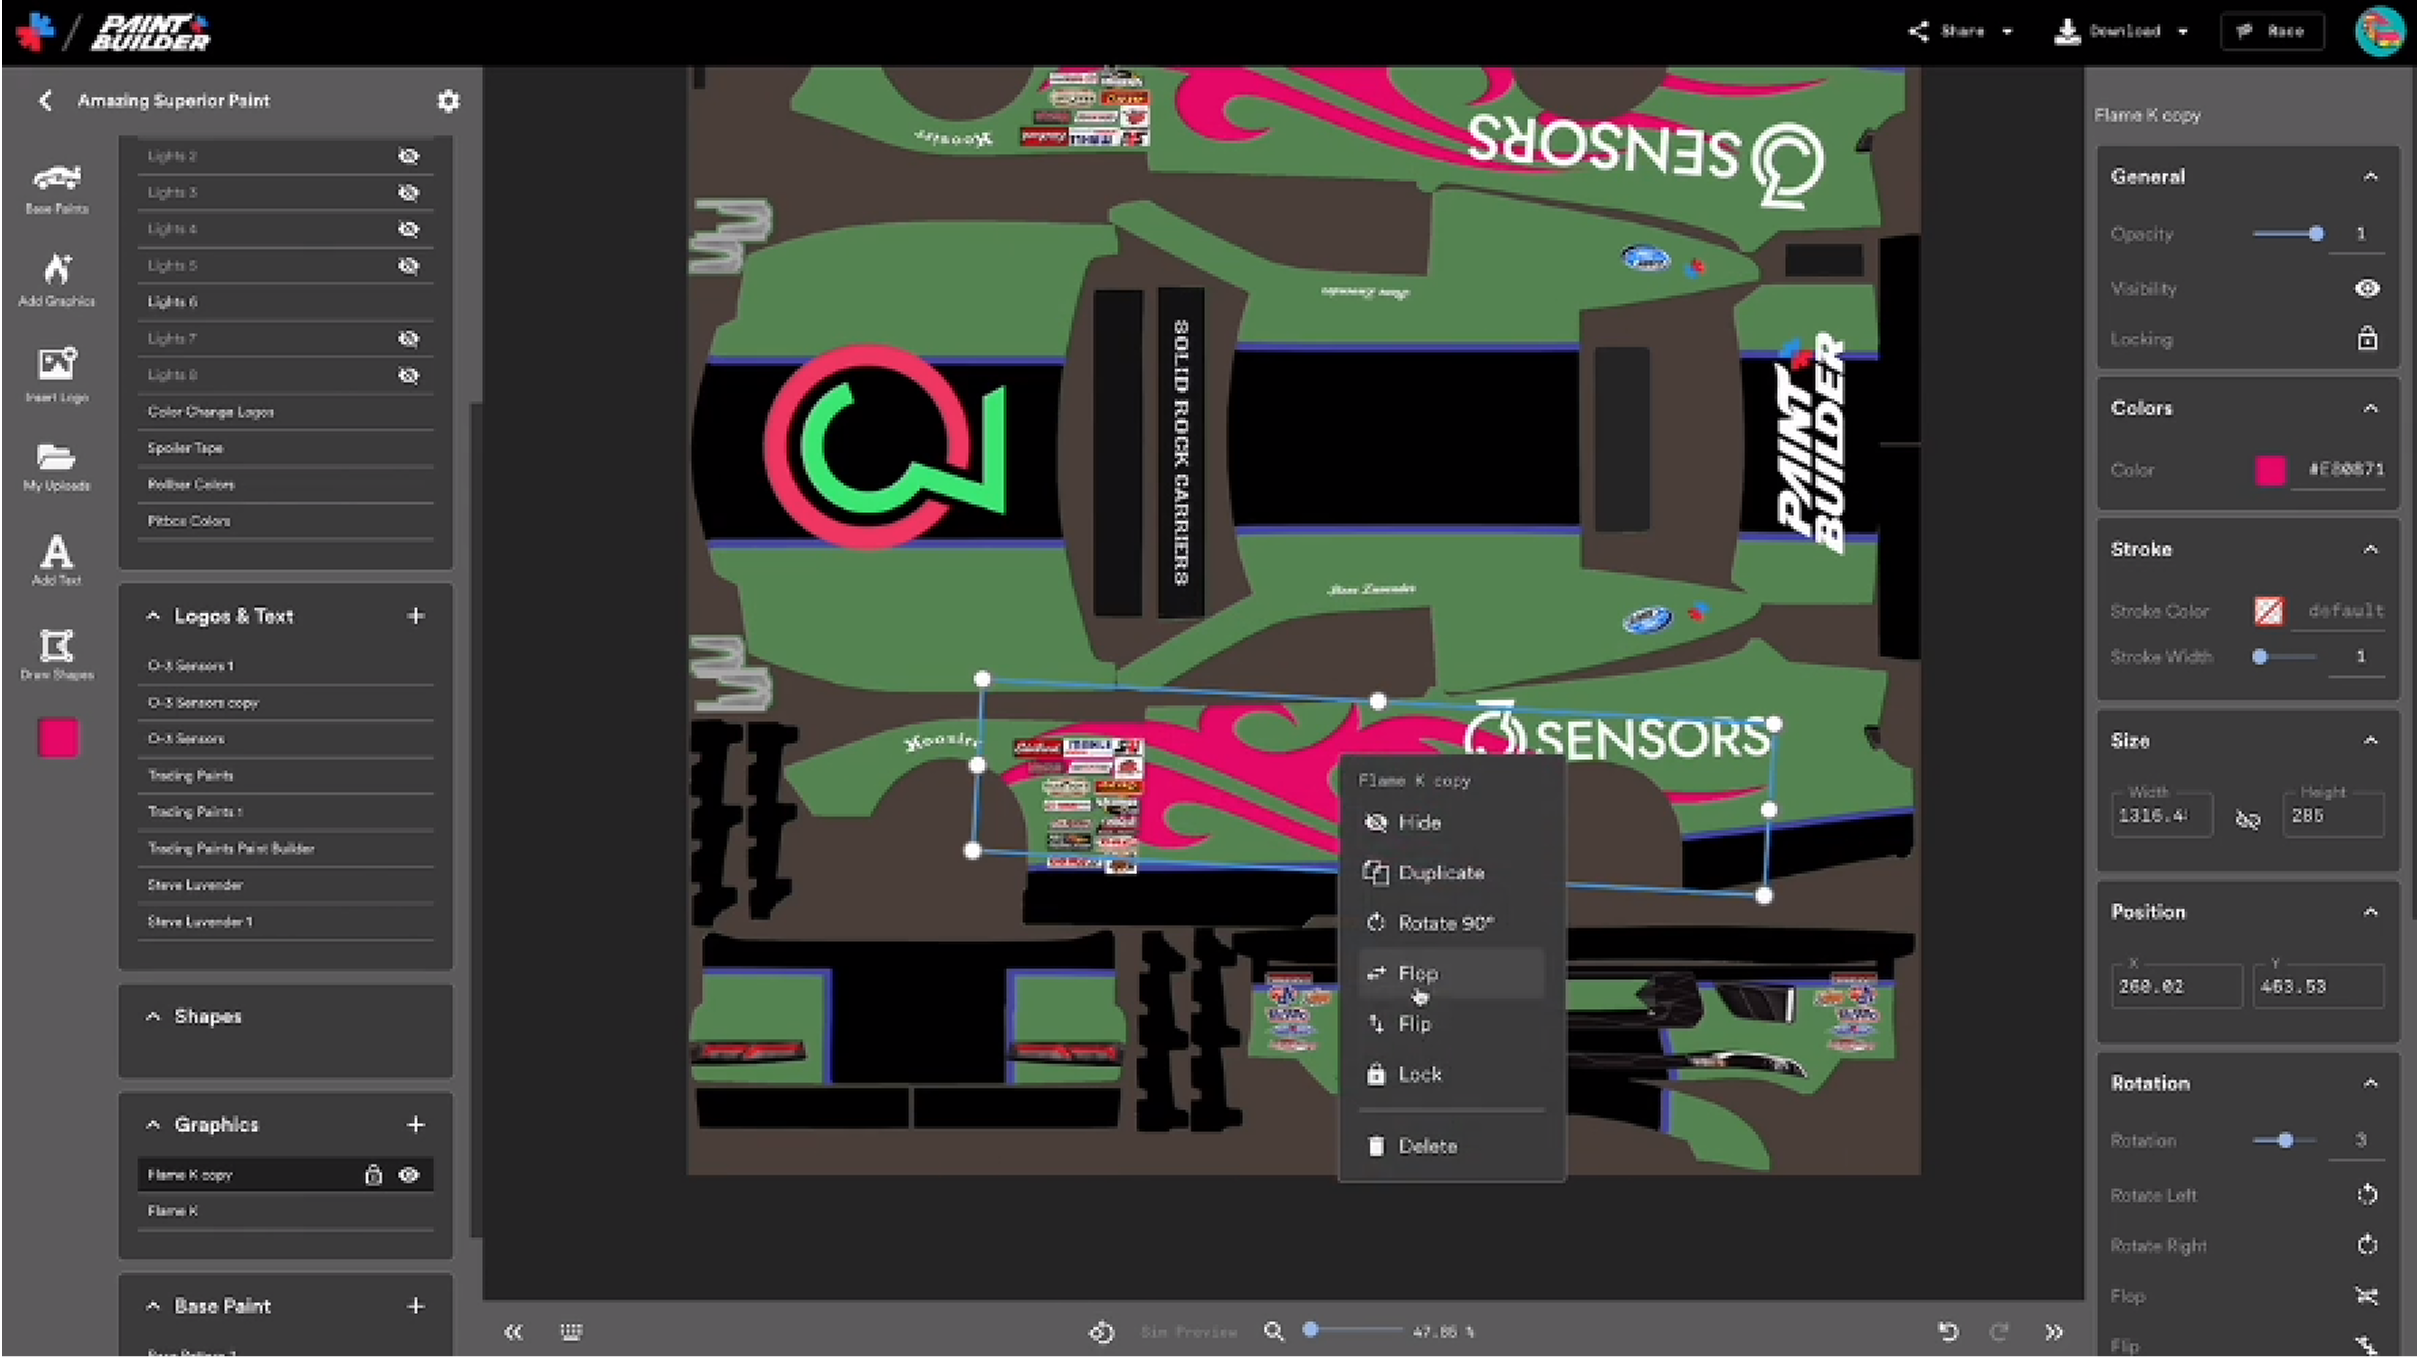Toggle Visibility eye in General panel
Screen dimensions: 2417x1357
pyautogui.click(x=2366, y=289)
